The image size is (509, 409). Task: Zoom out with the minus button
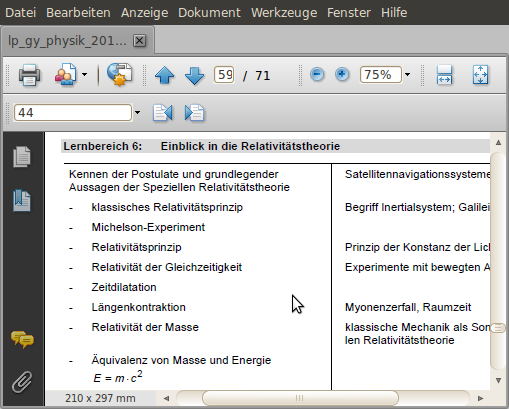pyautogui.click(x=317, y=74)
